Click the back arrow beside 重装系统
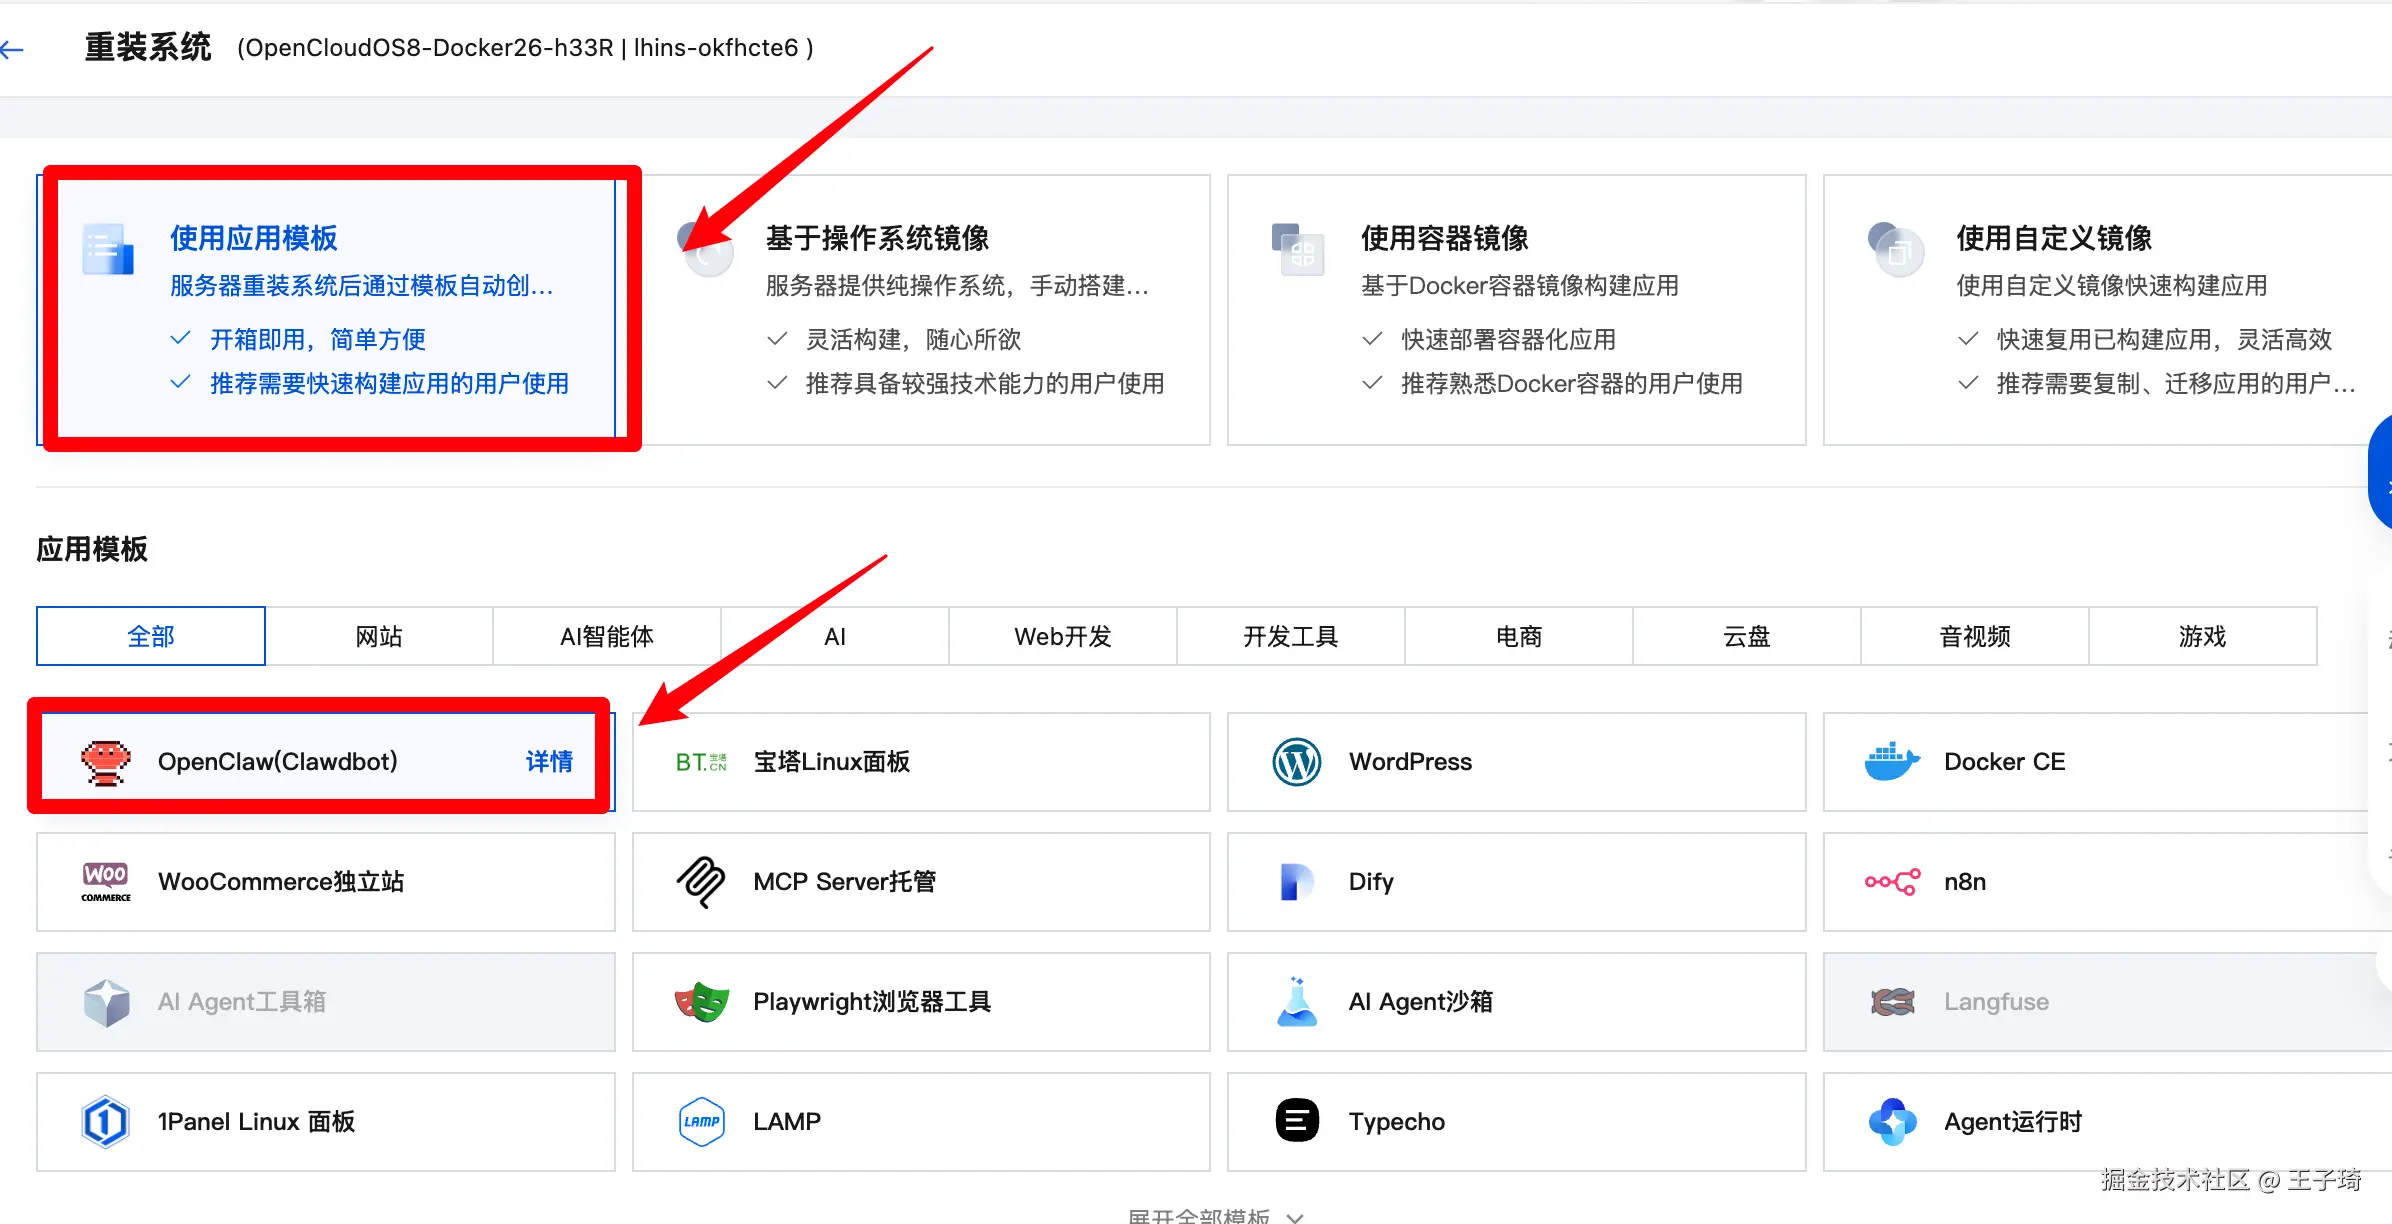Viewport: 2392px width, 1224px height. pos(12,48)
